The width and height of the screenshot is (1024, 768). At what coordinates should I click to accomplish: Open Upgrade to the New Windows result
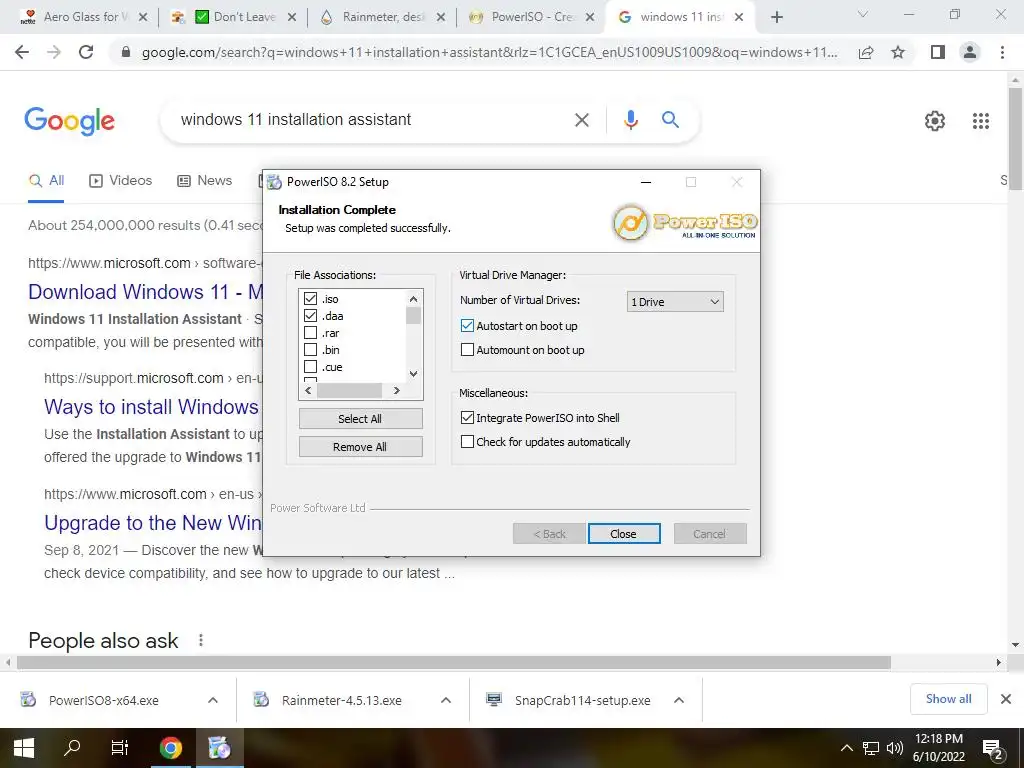[153, 522]
